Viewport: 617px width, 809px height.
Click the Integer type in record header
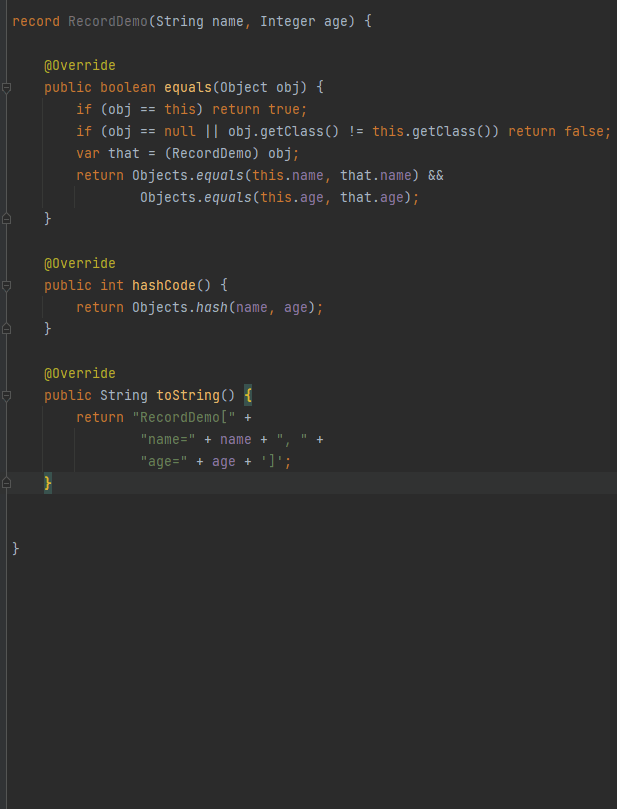pos(287,22)
